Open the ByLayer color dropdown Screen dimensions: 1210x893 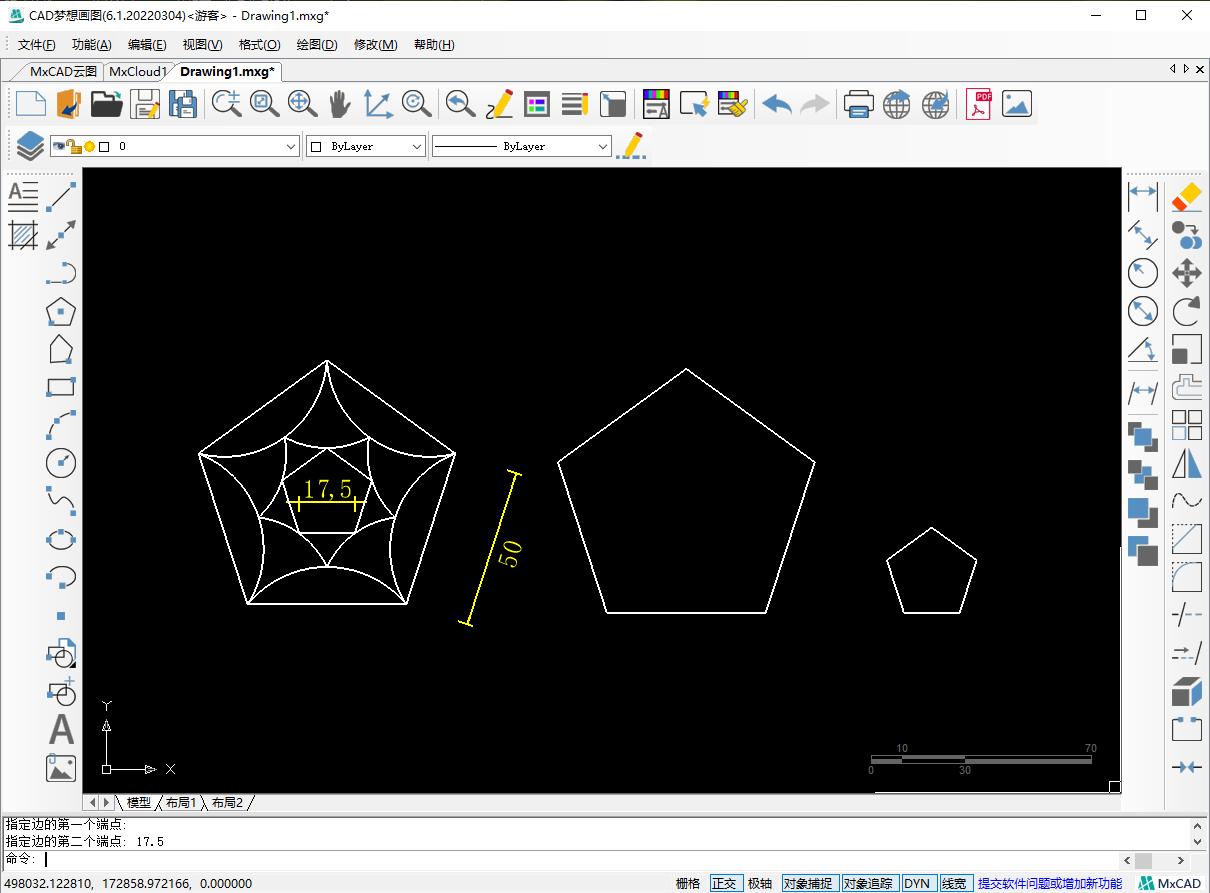tap(417, 146)
